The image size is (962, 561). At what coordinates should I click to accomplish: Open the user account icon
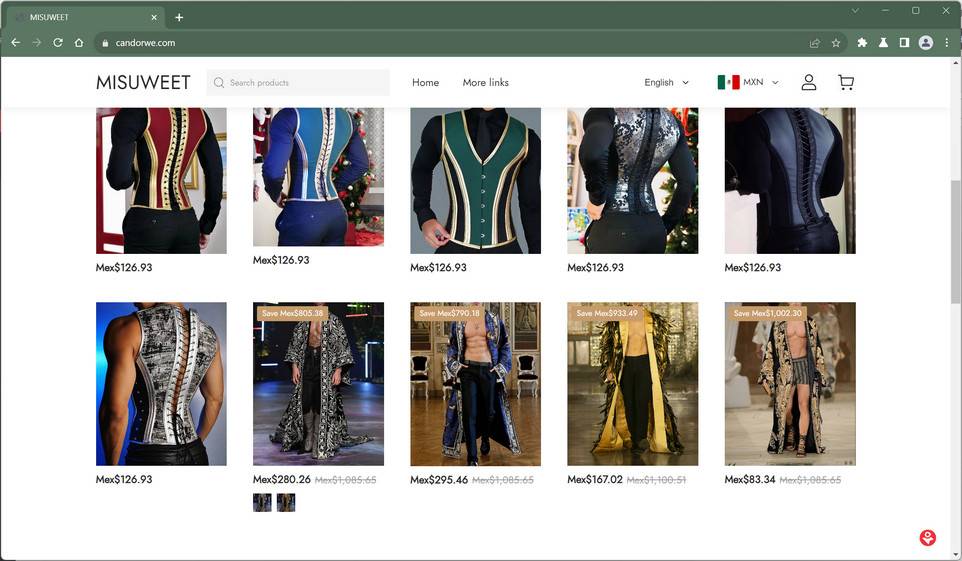[809, 82]
